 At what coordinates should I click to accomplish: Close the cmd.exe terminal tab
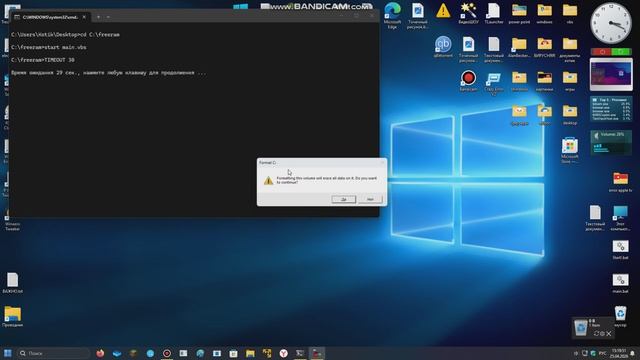pos(84,17)
